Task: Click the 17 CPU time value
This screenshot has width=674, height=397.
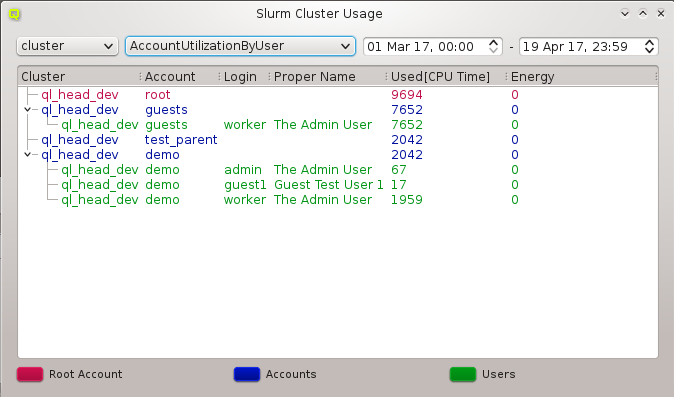Action: pos(398,185)
